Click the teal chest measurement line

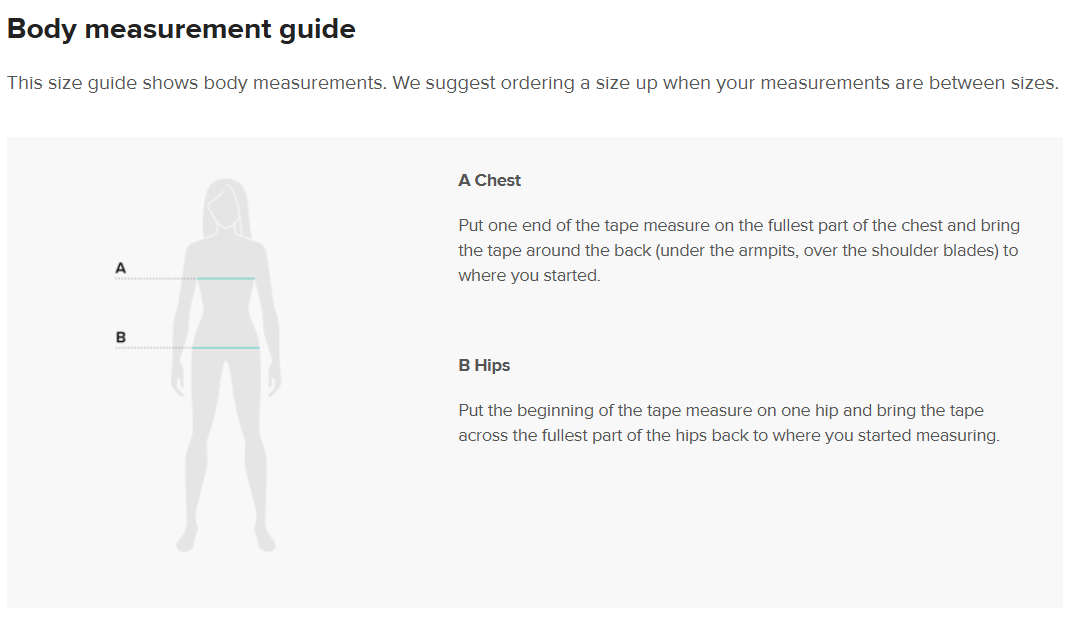[226, 278]
